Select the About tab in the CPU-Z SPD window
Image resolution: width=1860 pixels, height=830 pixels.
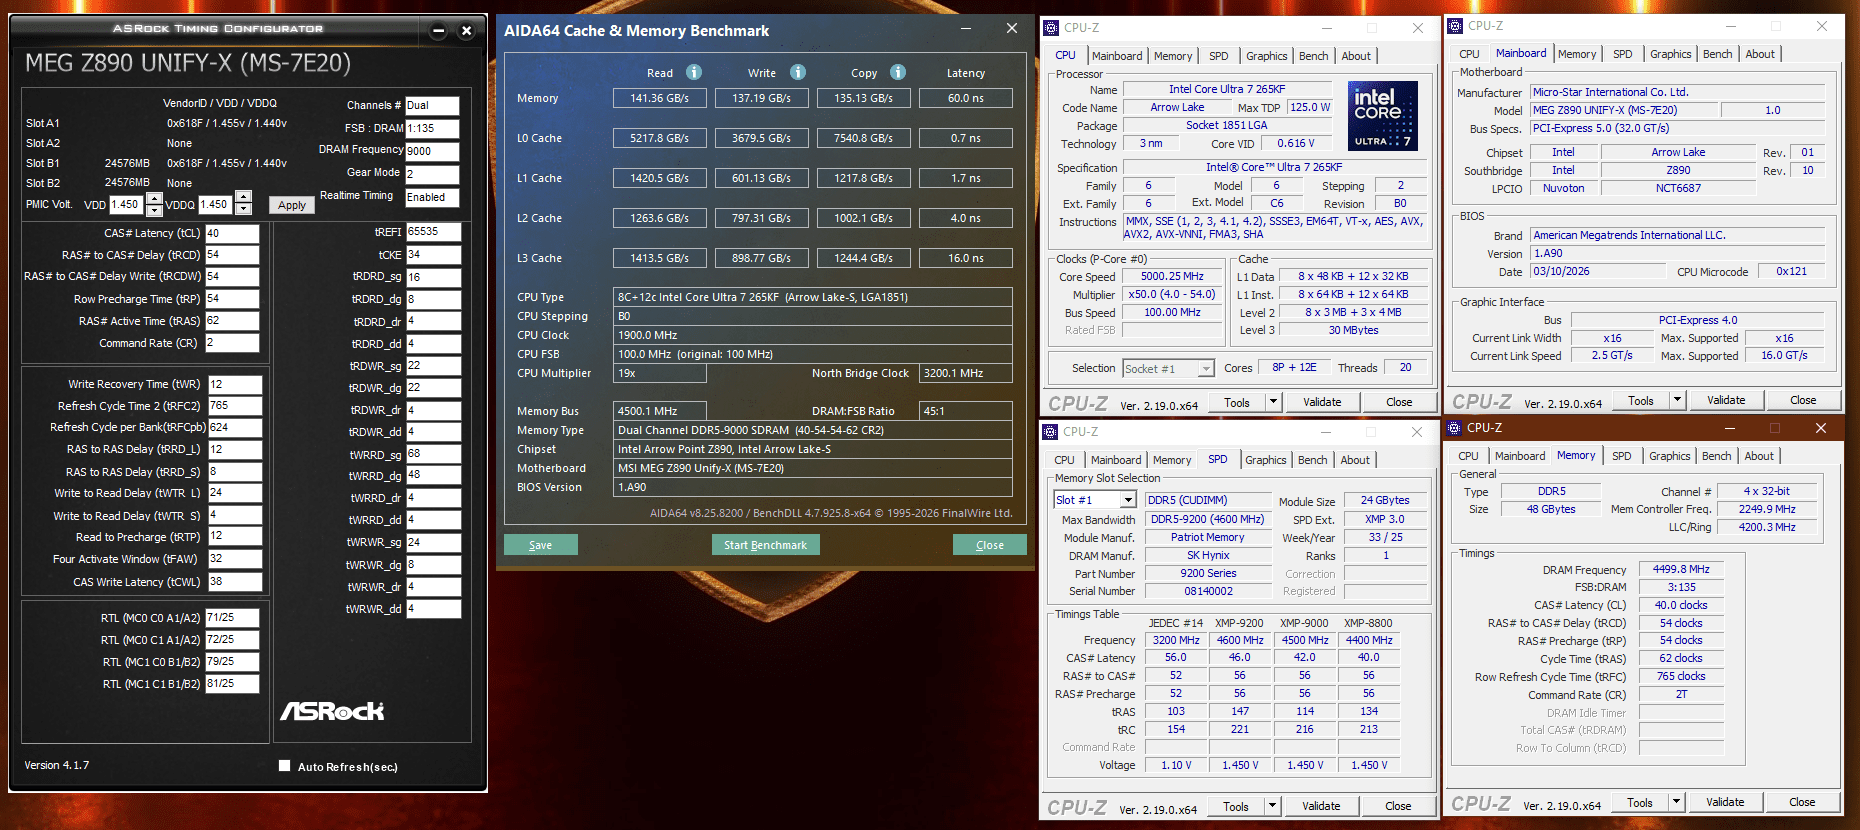tap(1355, 460)
